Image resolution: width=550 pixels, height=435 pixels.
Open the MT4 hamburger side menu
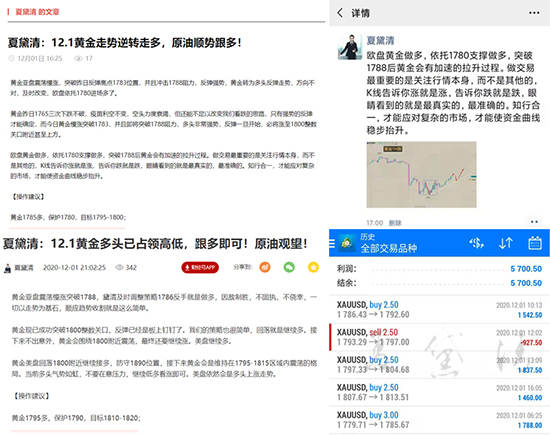332,243
